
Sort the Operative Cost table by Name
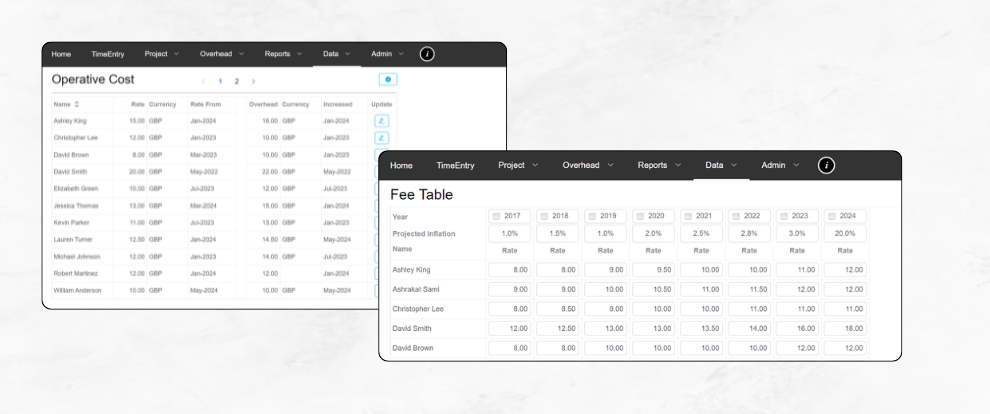point(76,104)
